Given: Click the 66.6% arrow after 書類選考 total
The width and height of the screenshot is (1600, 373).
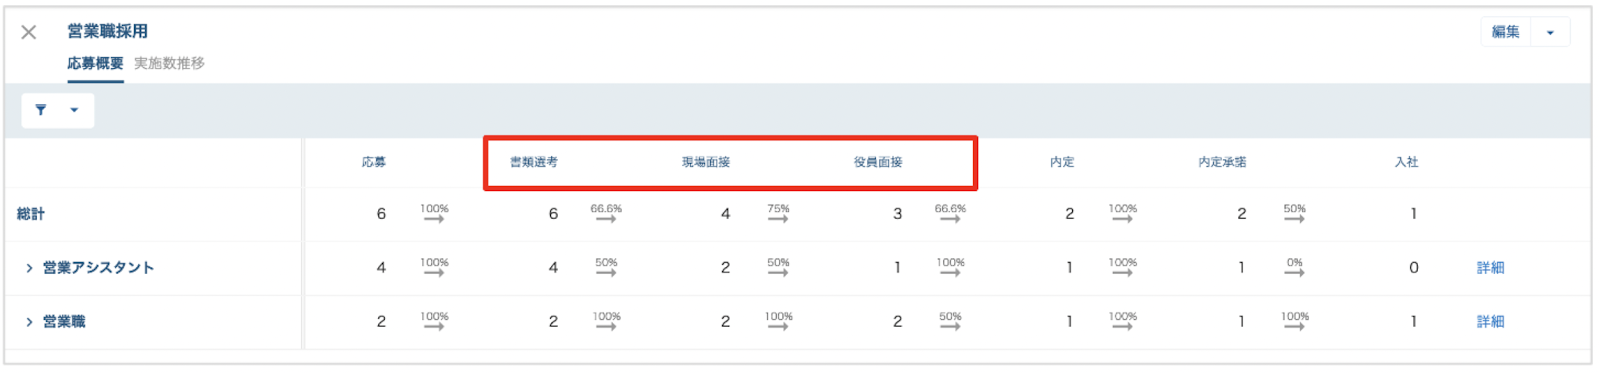Looking at the screenshot, I should (x=606, y=213).
